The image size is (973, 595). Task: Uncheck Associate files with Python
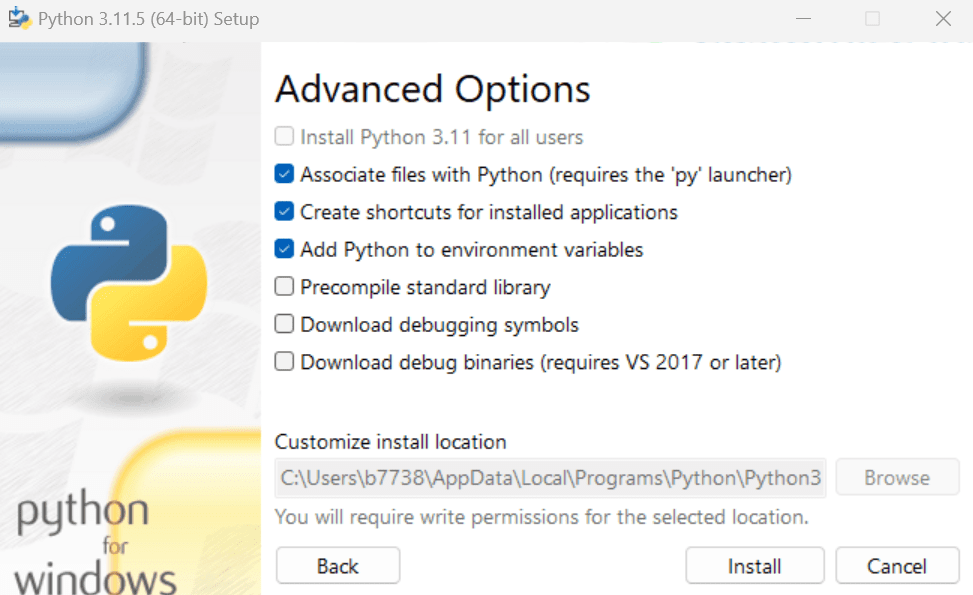point(285,175)
